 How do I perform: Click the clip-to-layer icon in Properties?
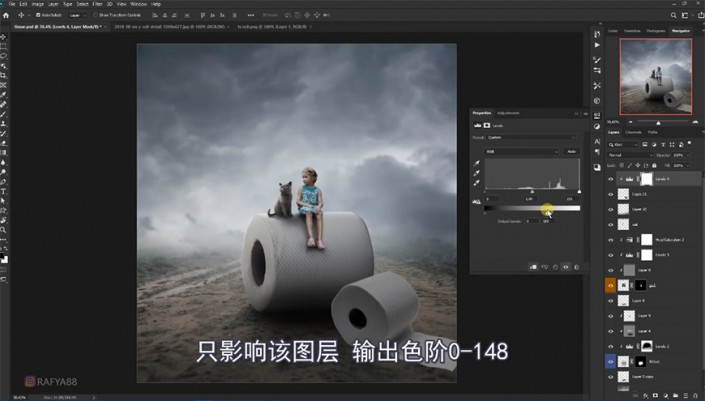pos(533,267)
